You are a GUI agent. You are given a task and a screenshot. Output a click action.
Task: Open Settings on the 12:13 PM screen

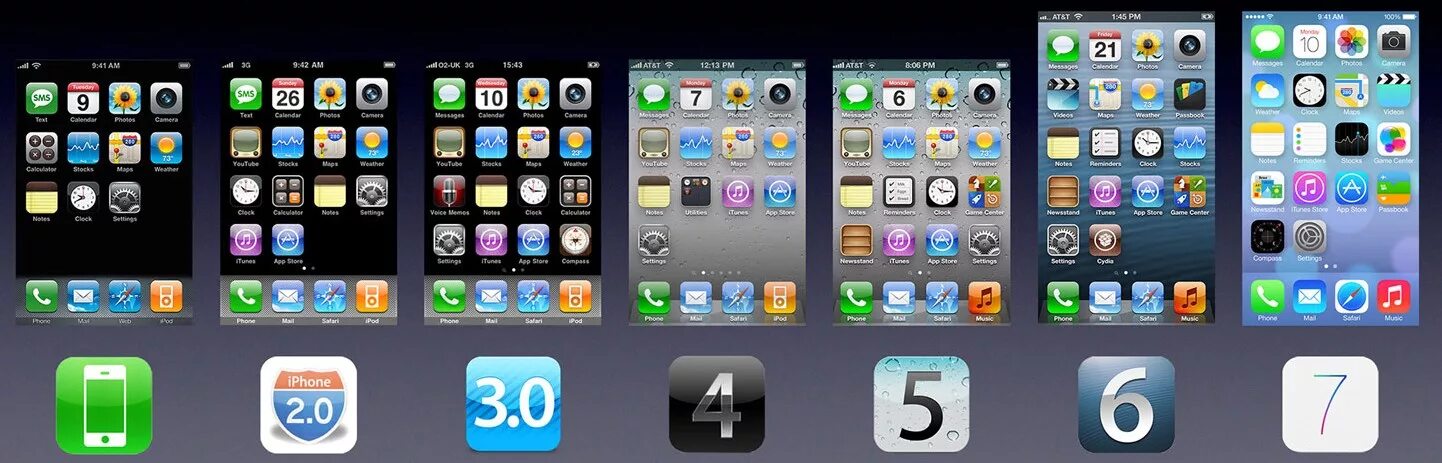click(x=654, y=240)
